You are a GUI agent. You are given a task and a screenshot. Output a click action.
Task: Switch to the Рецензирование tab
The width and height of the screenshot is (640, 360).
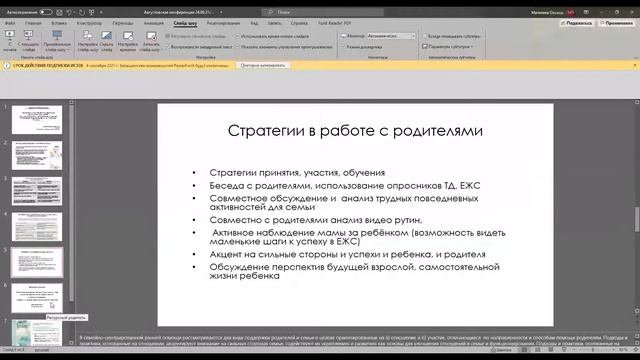[x=223, y=23]
